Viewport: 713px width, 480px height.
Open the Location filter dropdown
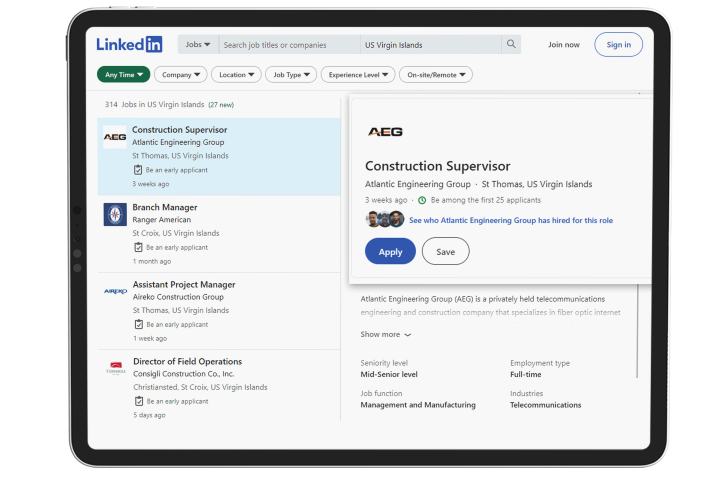point(236,75)
